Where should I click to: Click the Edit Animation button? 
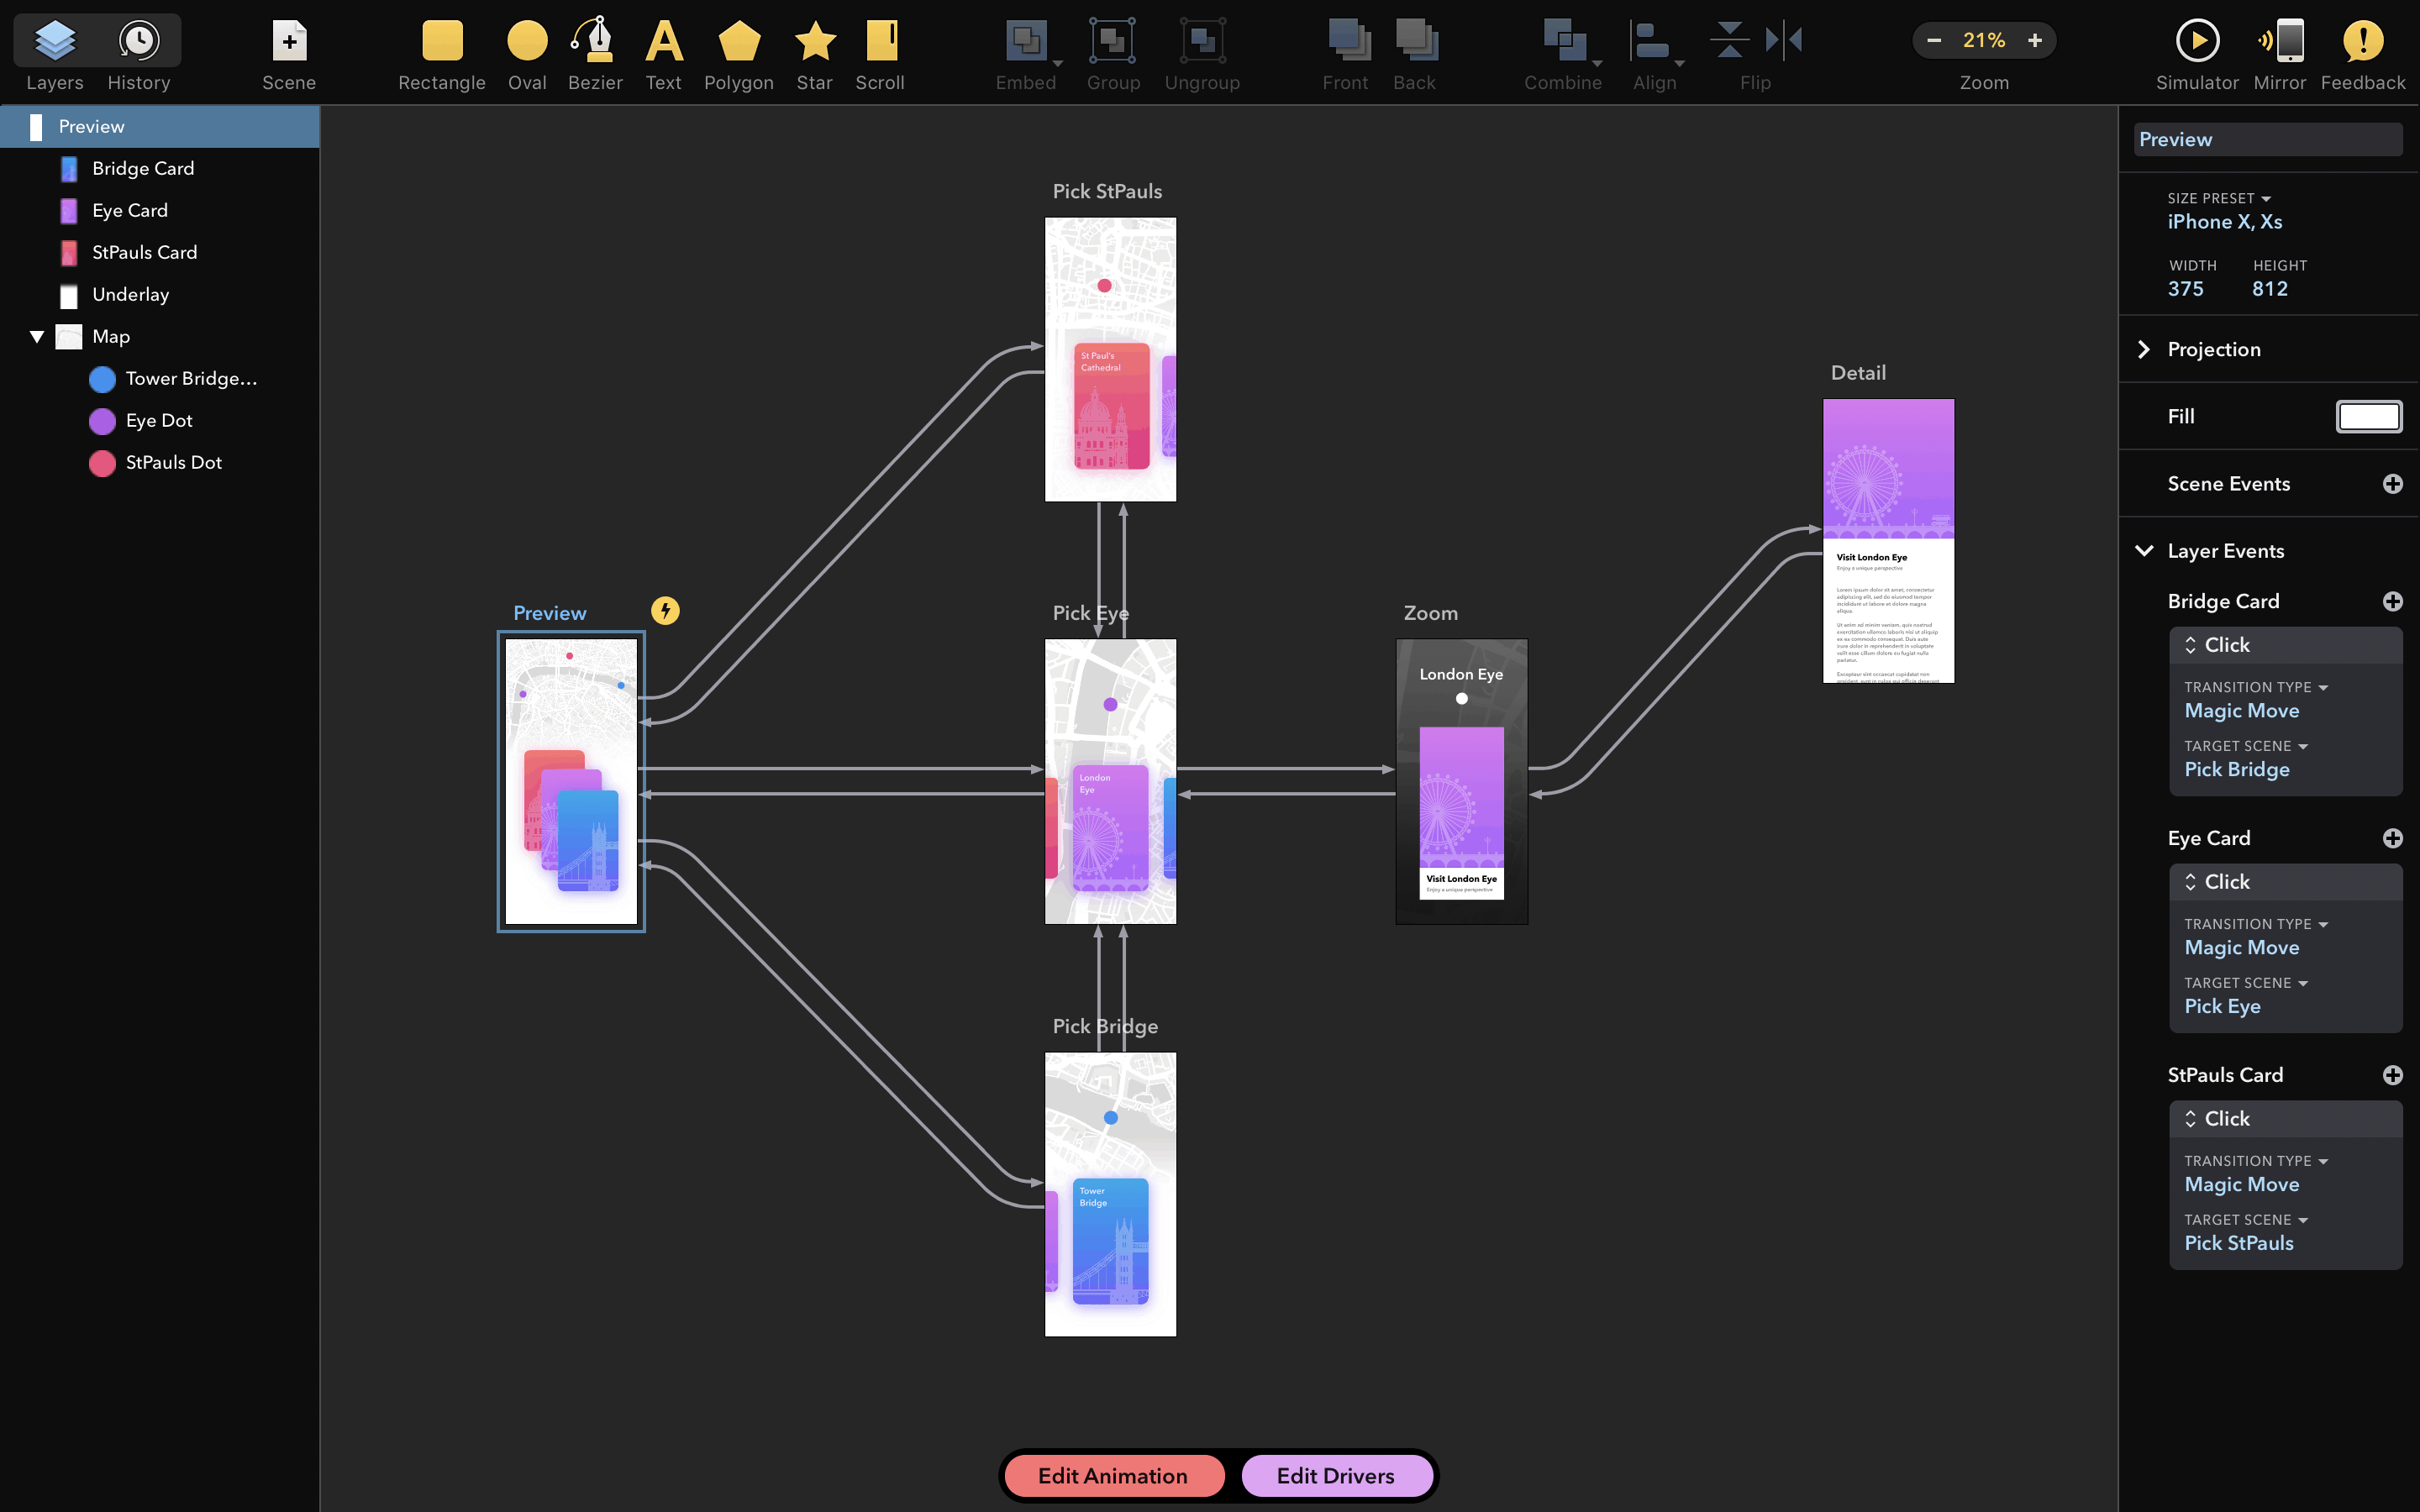pyautogui.click(x=1112, y=1475)
